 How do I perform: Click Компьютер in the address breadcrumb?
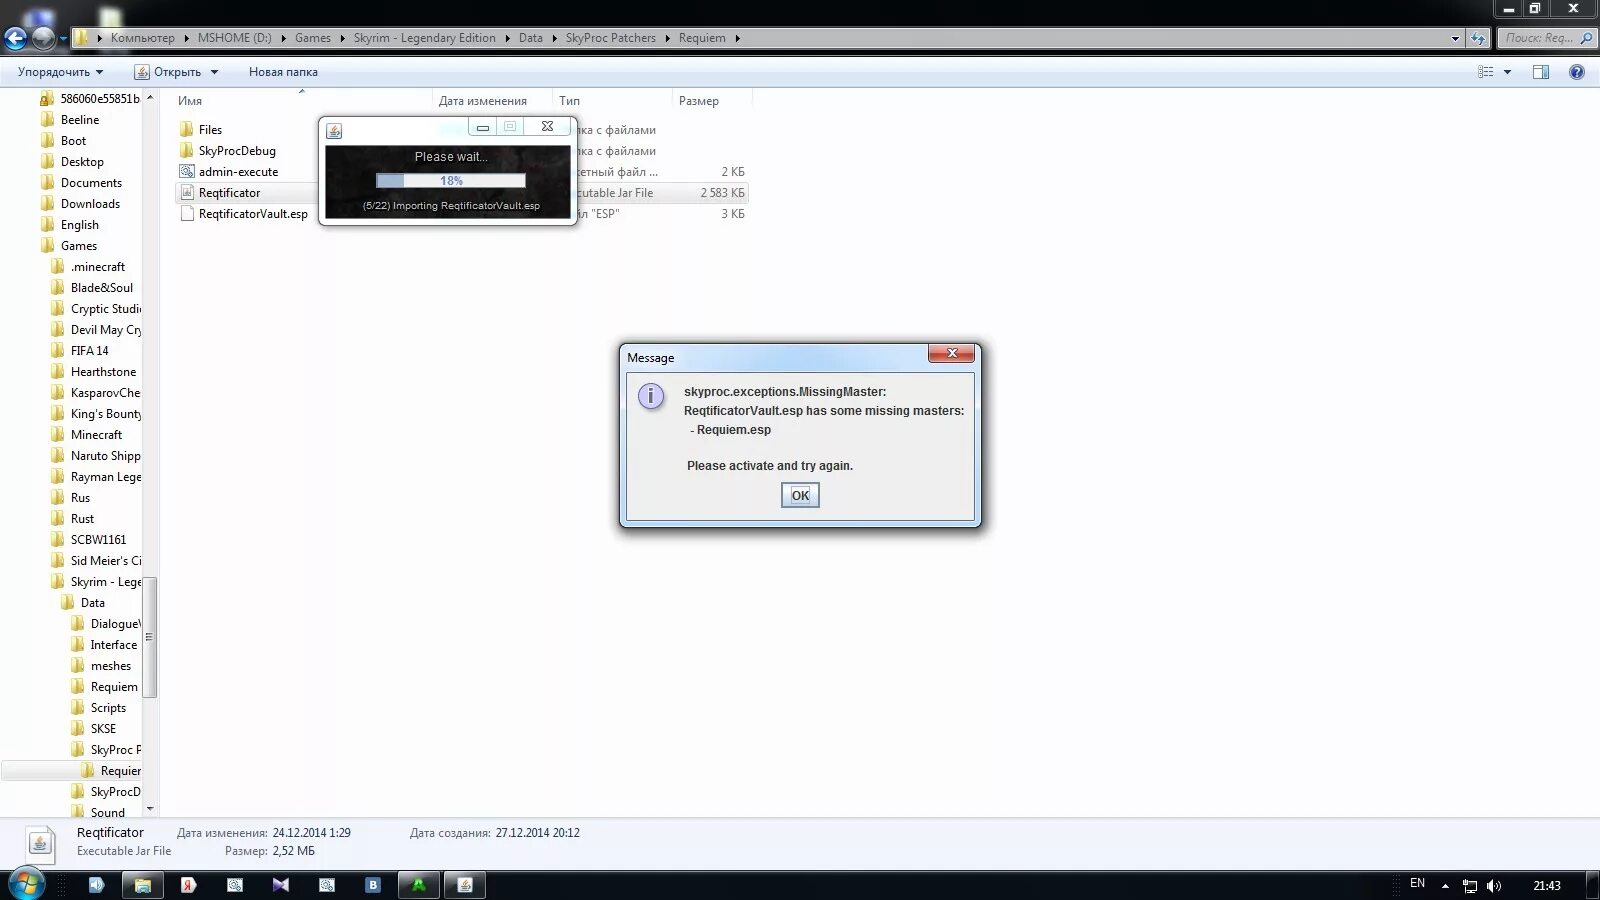(x=142, y=38)
